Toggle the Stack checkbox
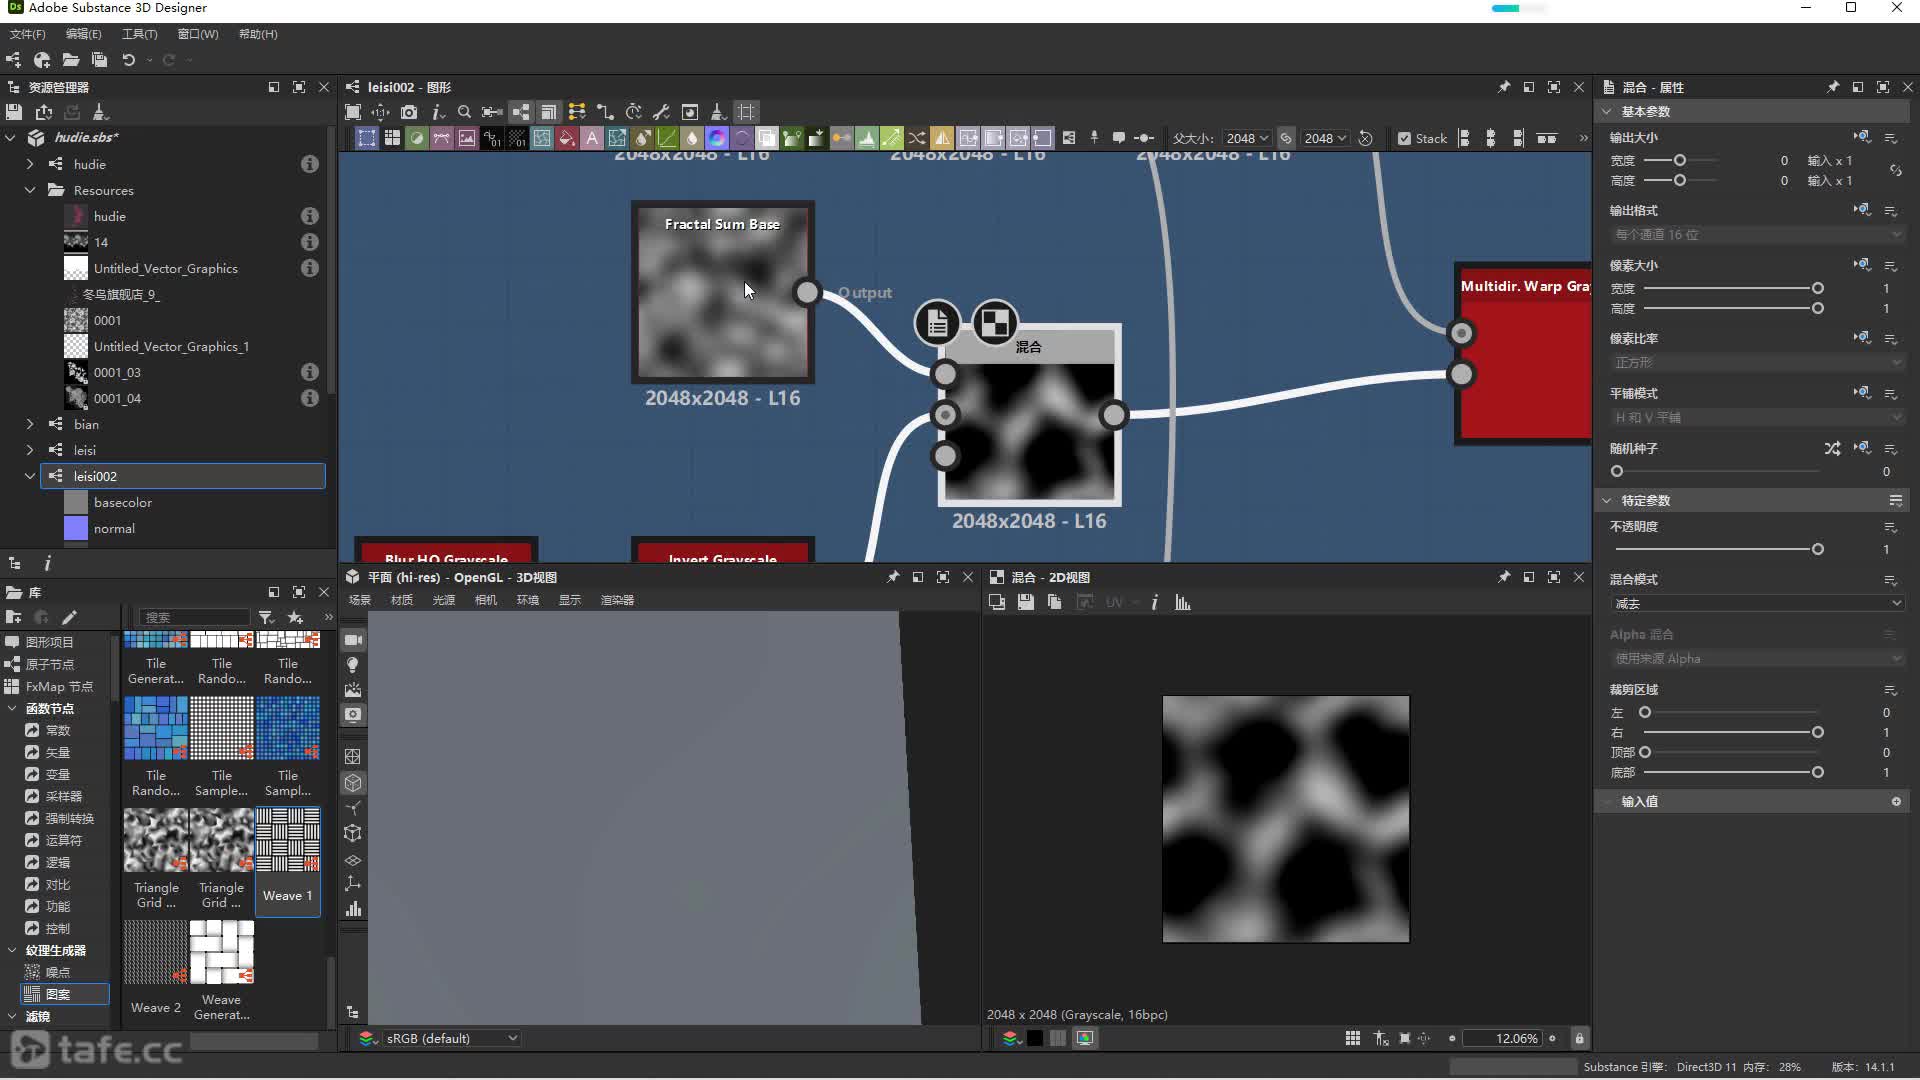 [x=1405, y=138]
